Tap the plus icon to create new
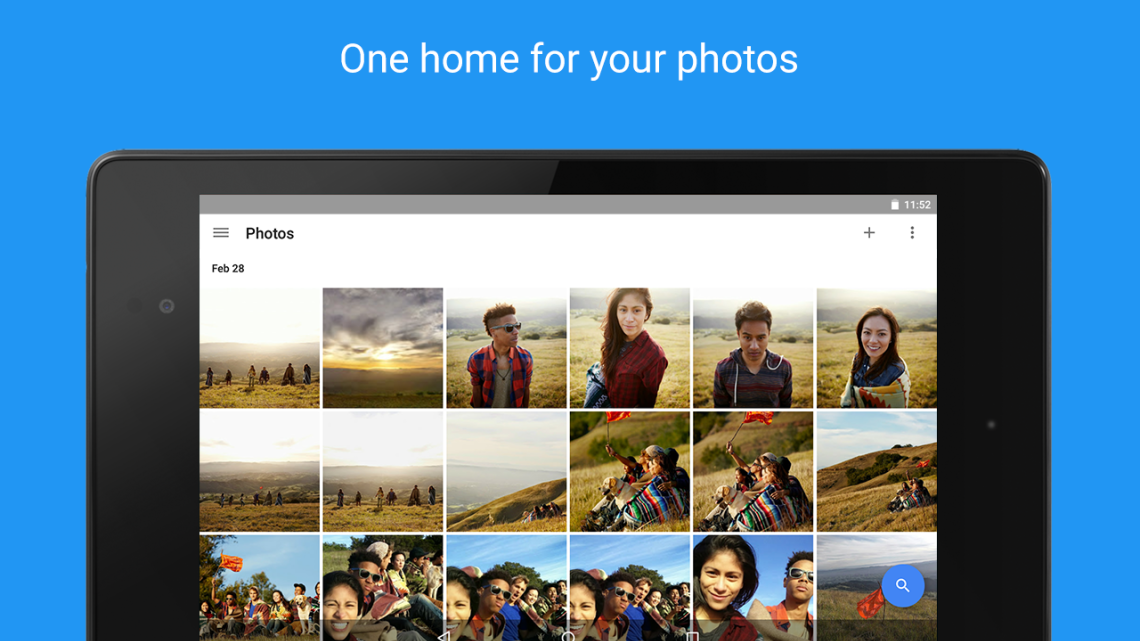This screenshot has width=1140, height=641. coord(869,233)
